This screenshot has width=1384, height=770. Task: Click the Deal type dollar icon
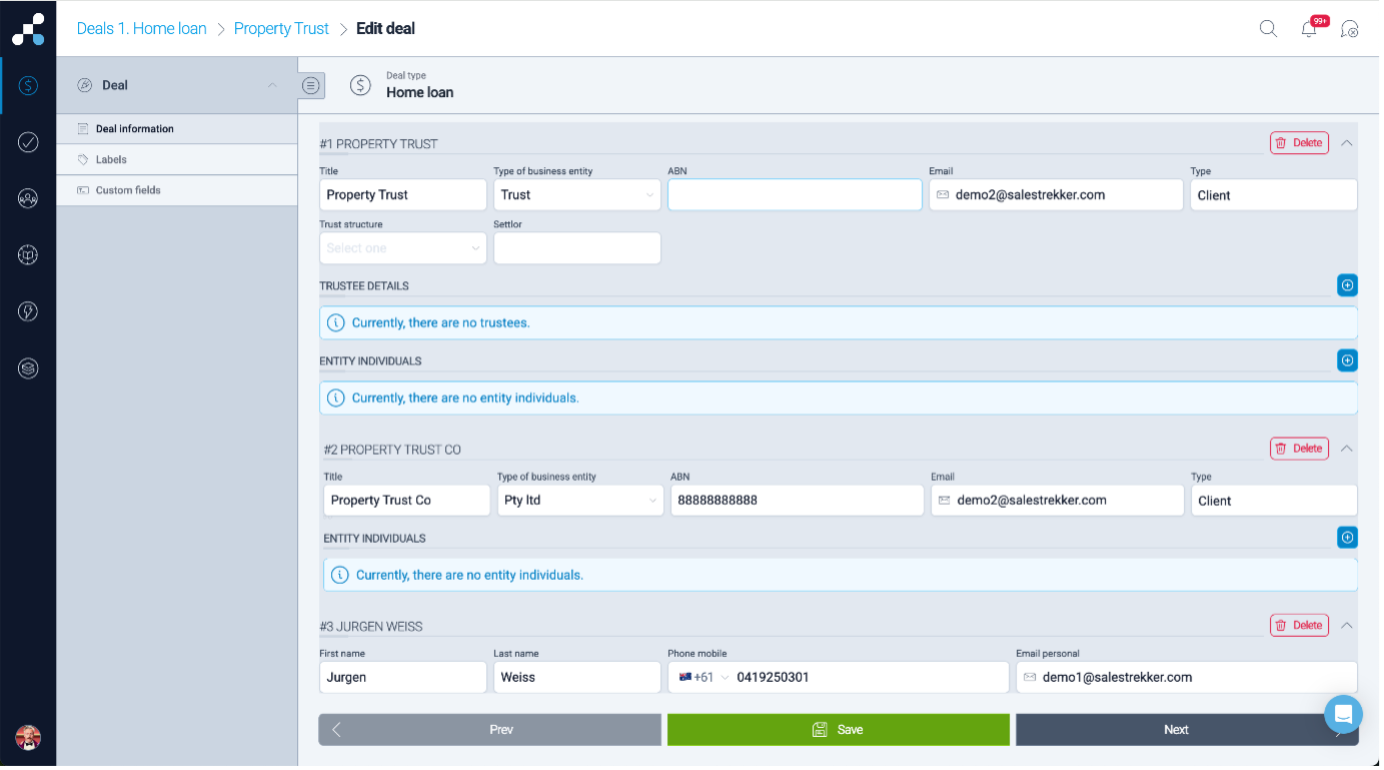pos(360,85)
